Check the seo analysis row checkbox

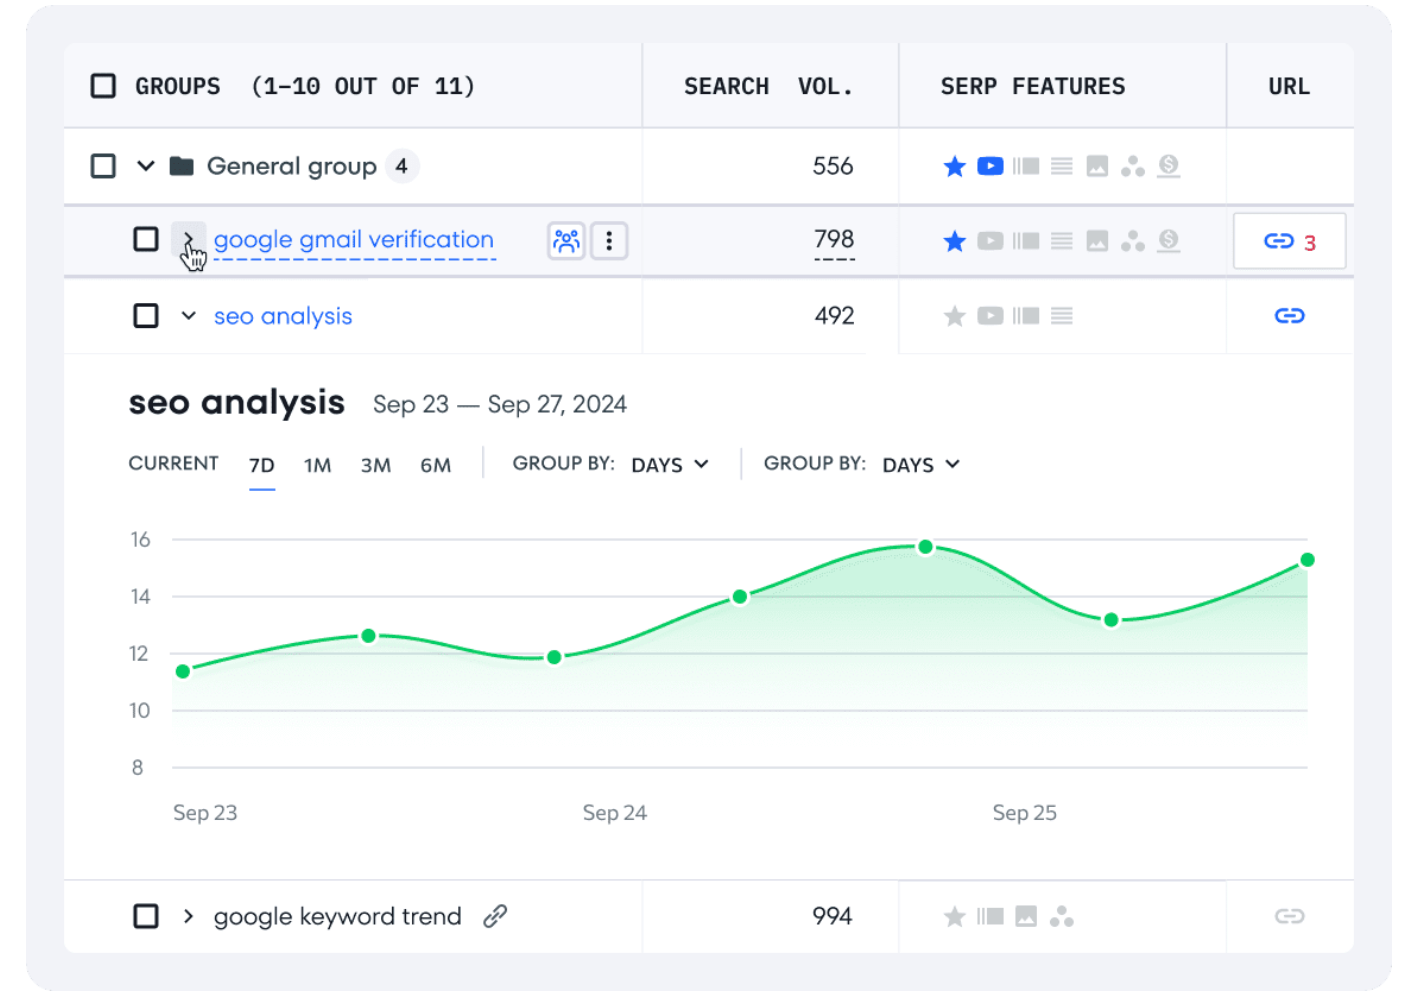tap(146, 316)
